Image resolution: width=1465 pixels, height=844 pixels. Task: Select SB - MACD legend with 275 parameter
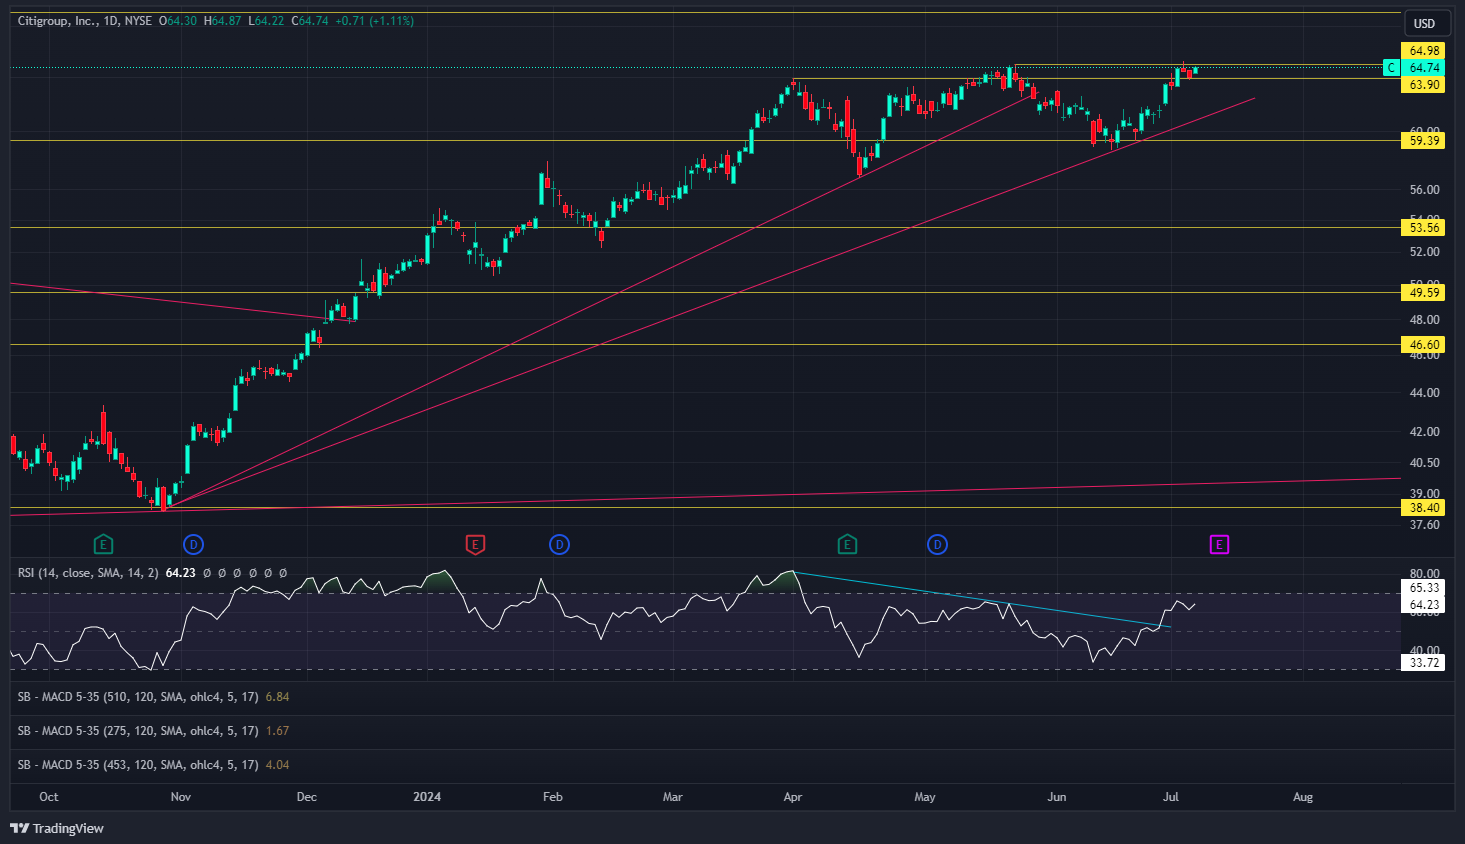pyautogui.click(x=138, y=731)
